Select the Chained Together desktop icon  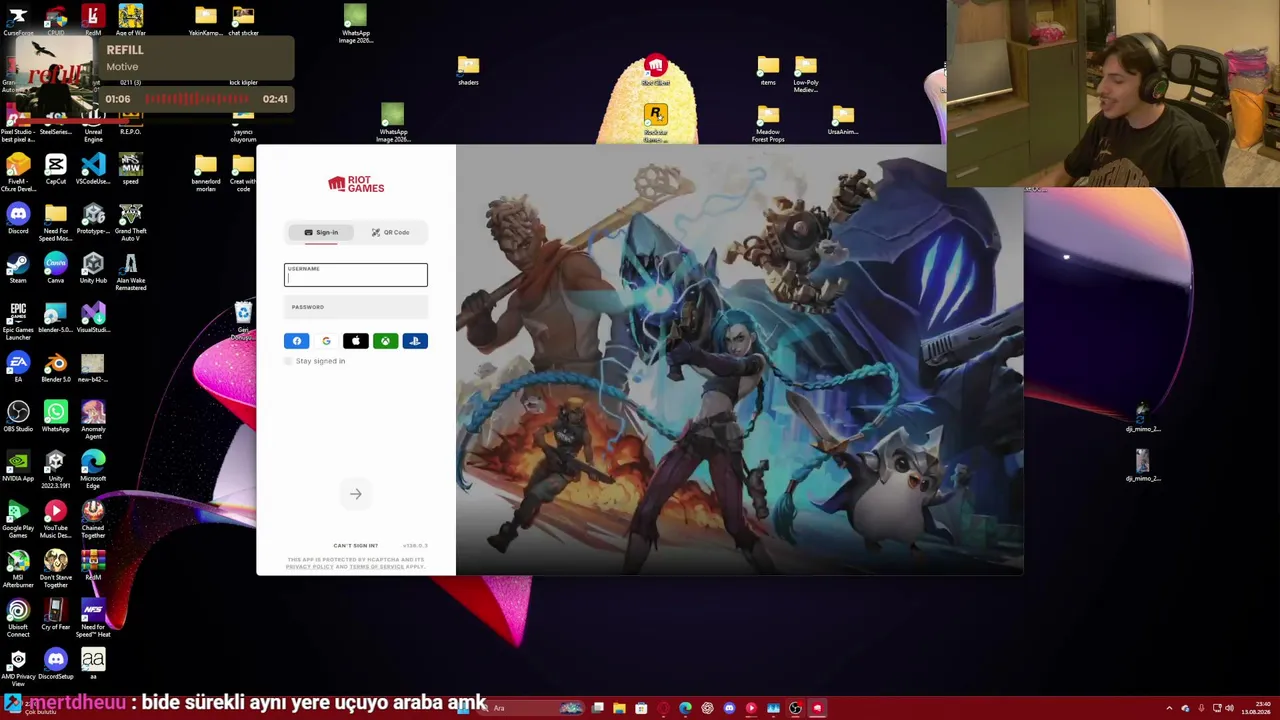click(93, 518)
